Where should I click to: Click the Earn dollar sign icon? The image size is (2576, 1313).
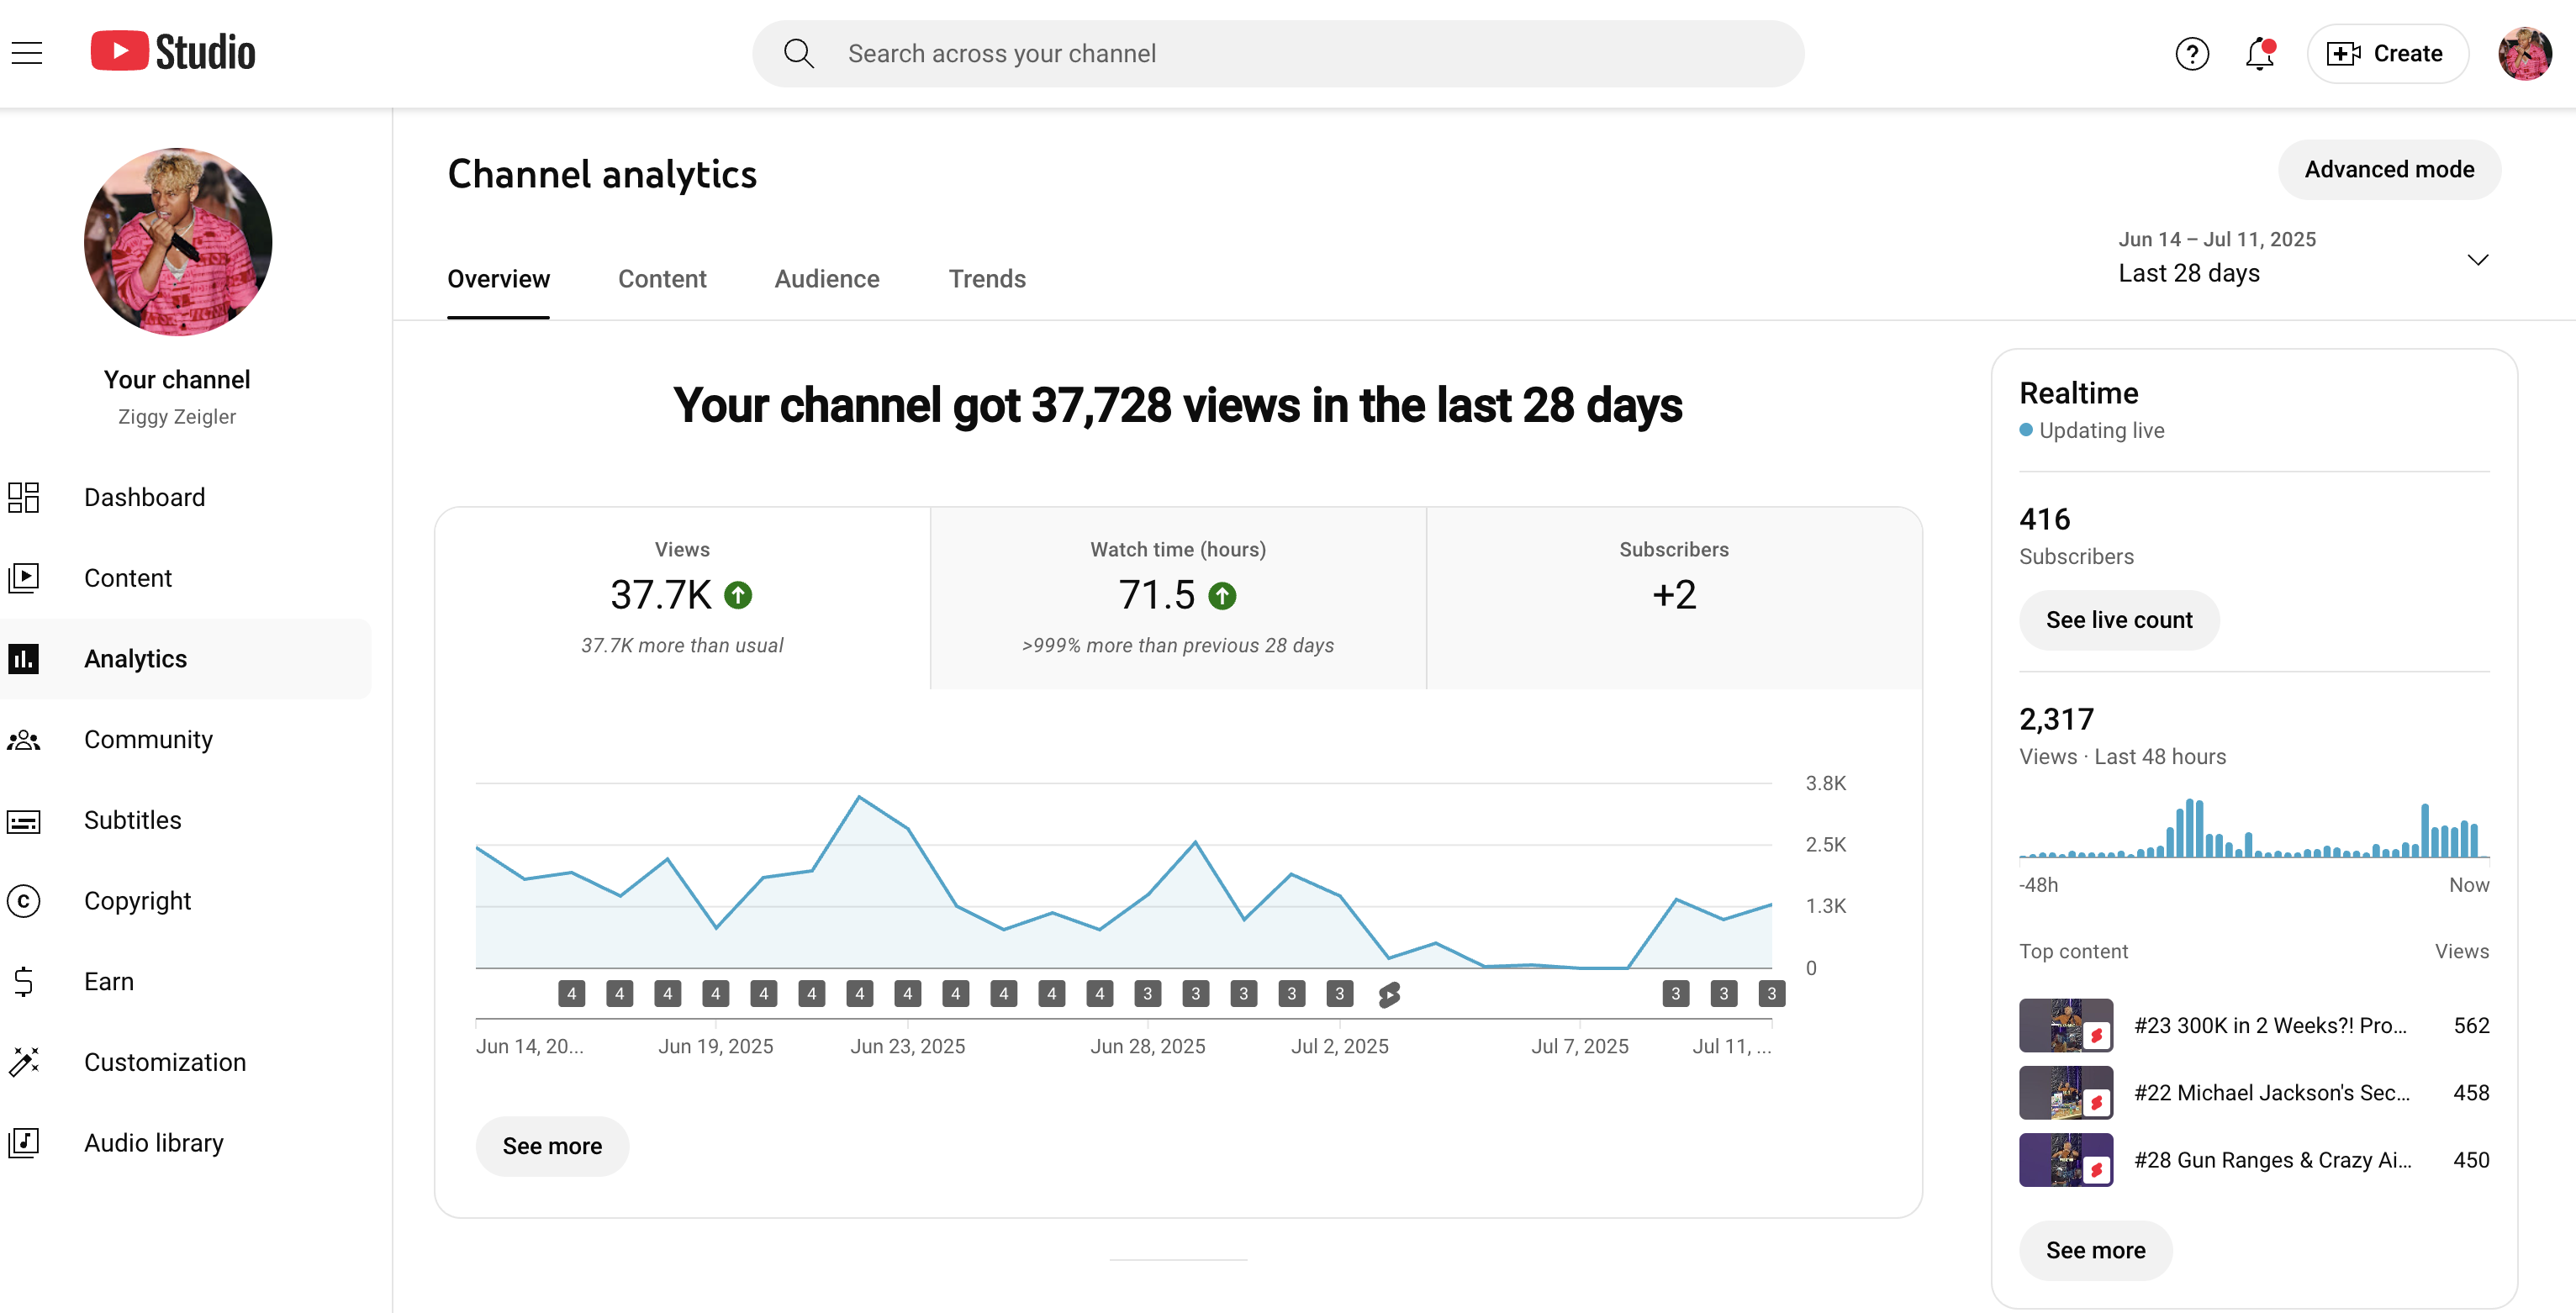pyautogui.click(x=23, y=981)
